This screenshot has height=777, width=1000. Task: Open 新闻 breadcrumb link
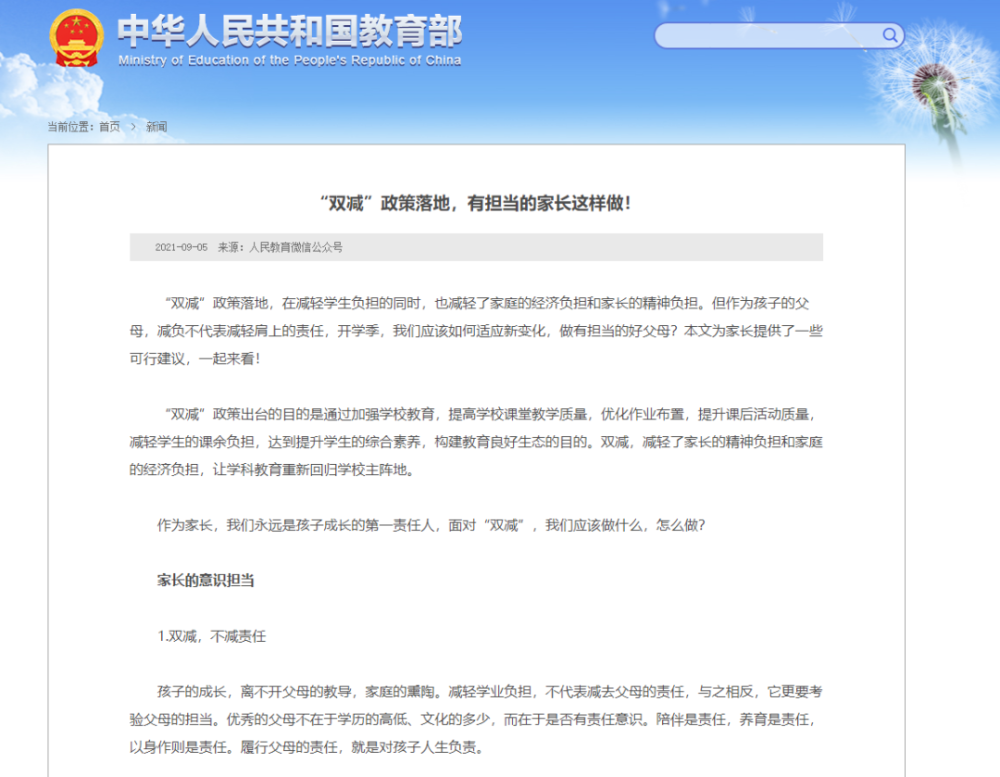(x=156, y=126)
